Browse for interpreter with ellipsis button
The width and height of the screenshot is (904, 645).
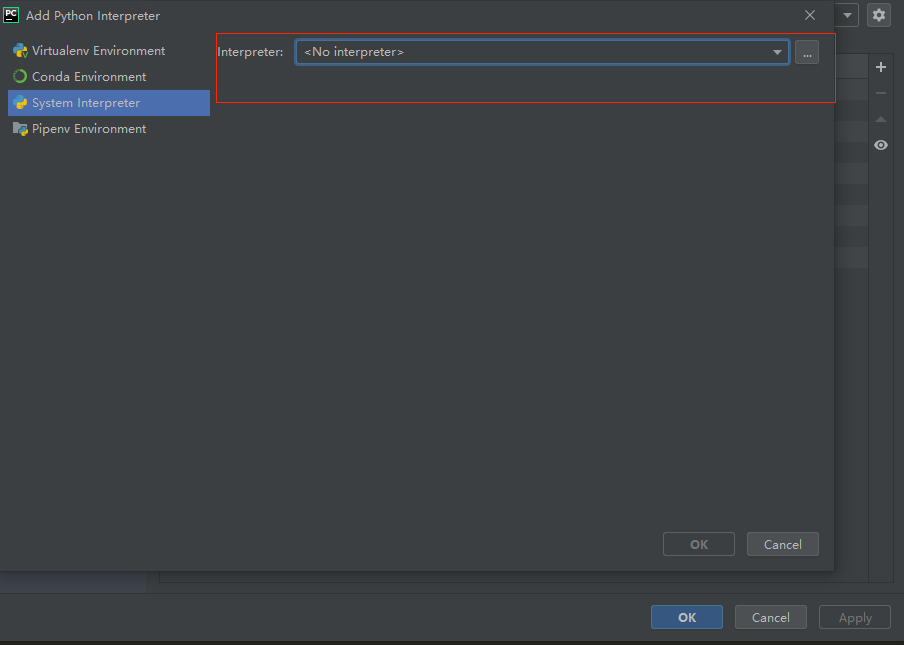pos(807,52)
